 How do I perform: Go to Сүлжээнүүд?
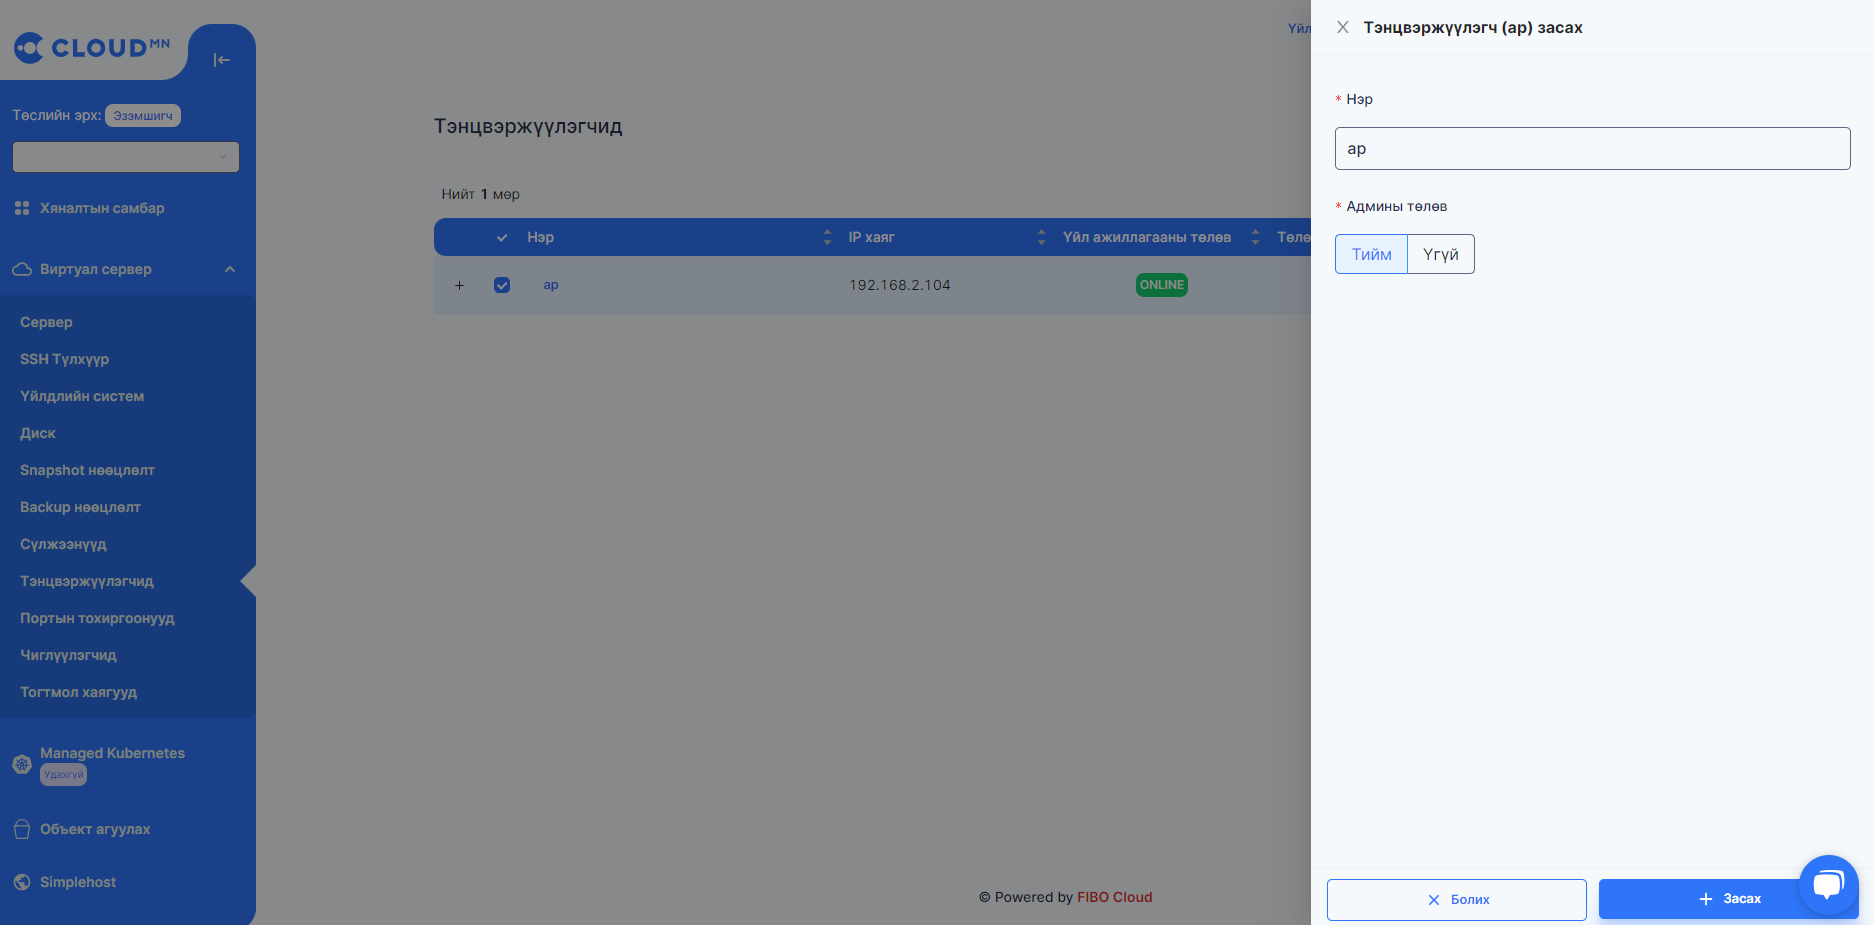[x=63, y=544]
